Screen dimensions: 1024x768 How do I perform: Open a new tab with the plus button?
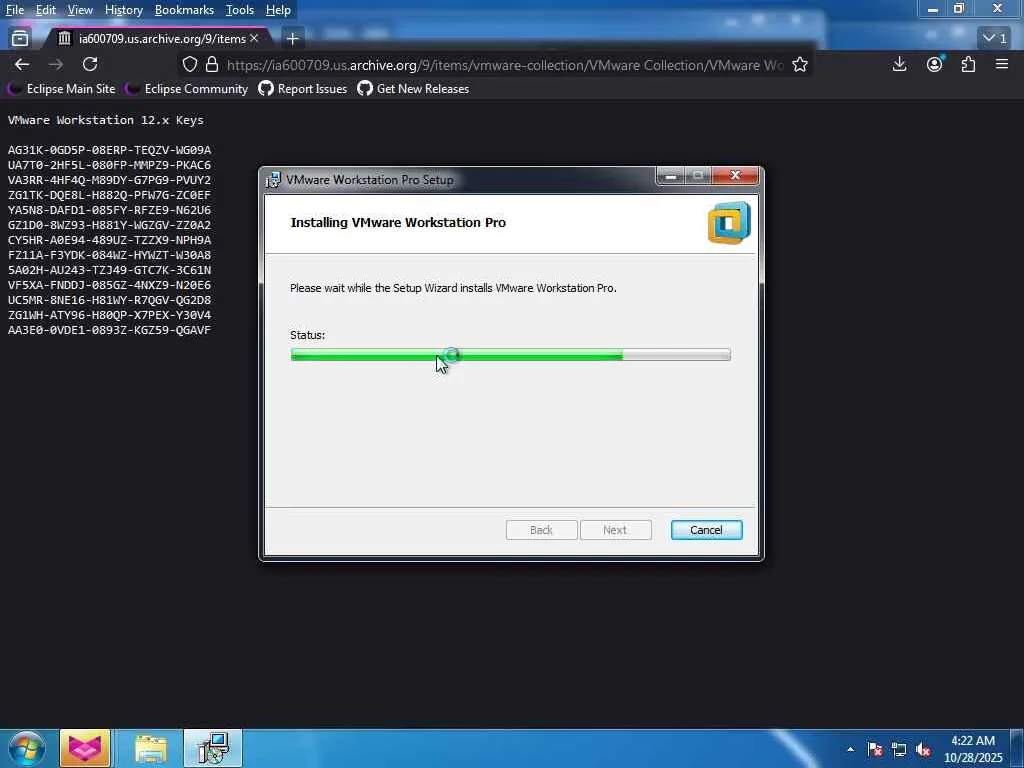tap(293, 39)
